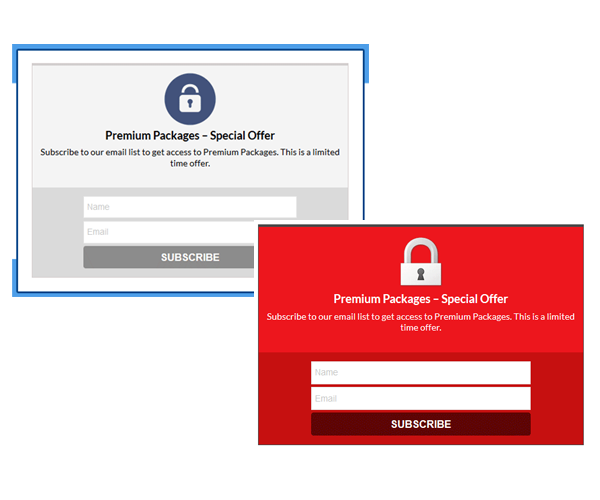Screen dimensions: 600x500
Task: Click the blue circular padlock icon
Action: point(190,99)
